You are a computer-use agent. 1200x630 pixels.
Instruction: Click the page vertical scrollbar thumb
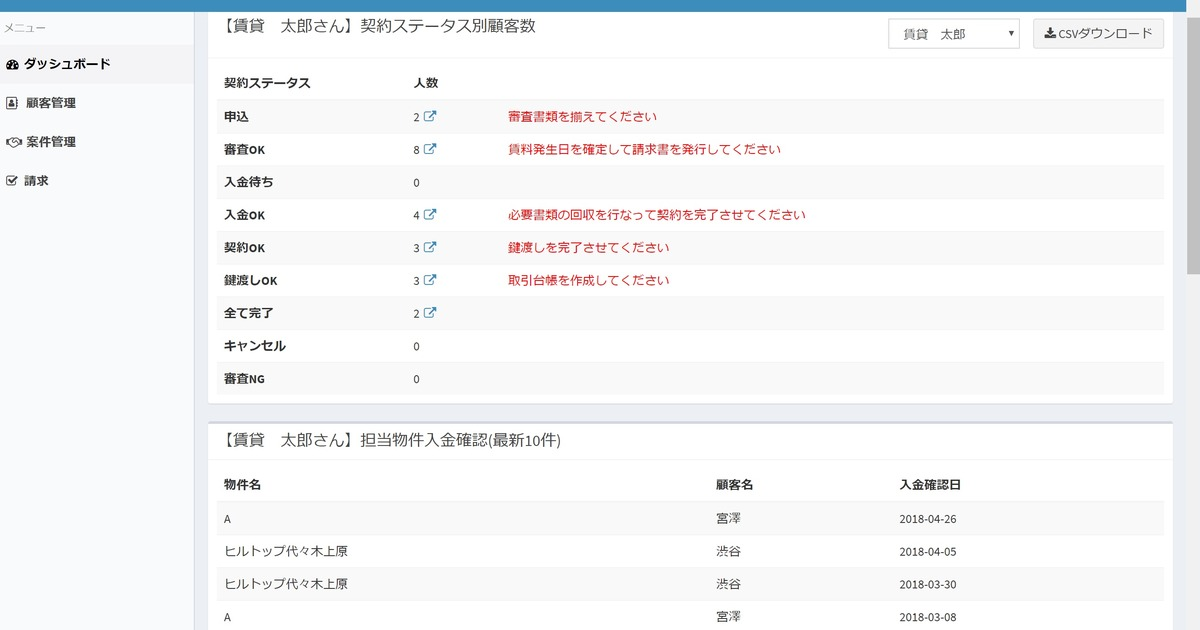tap(1192, 140)
